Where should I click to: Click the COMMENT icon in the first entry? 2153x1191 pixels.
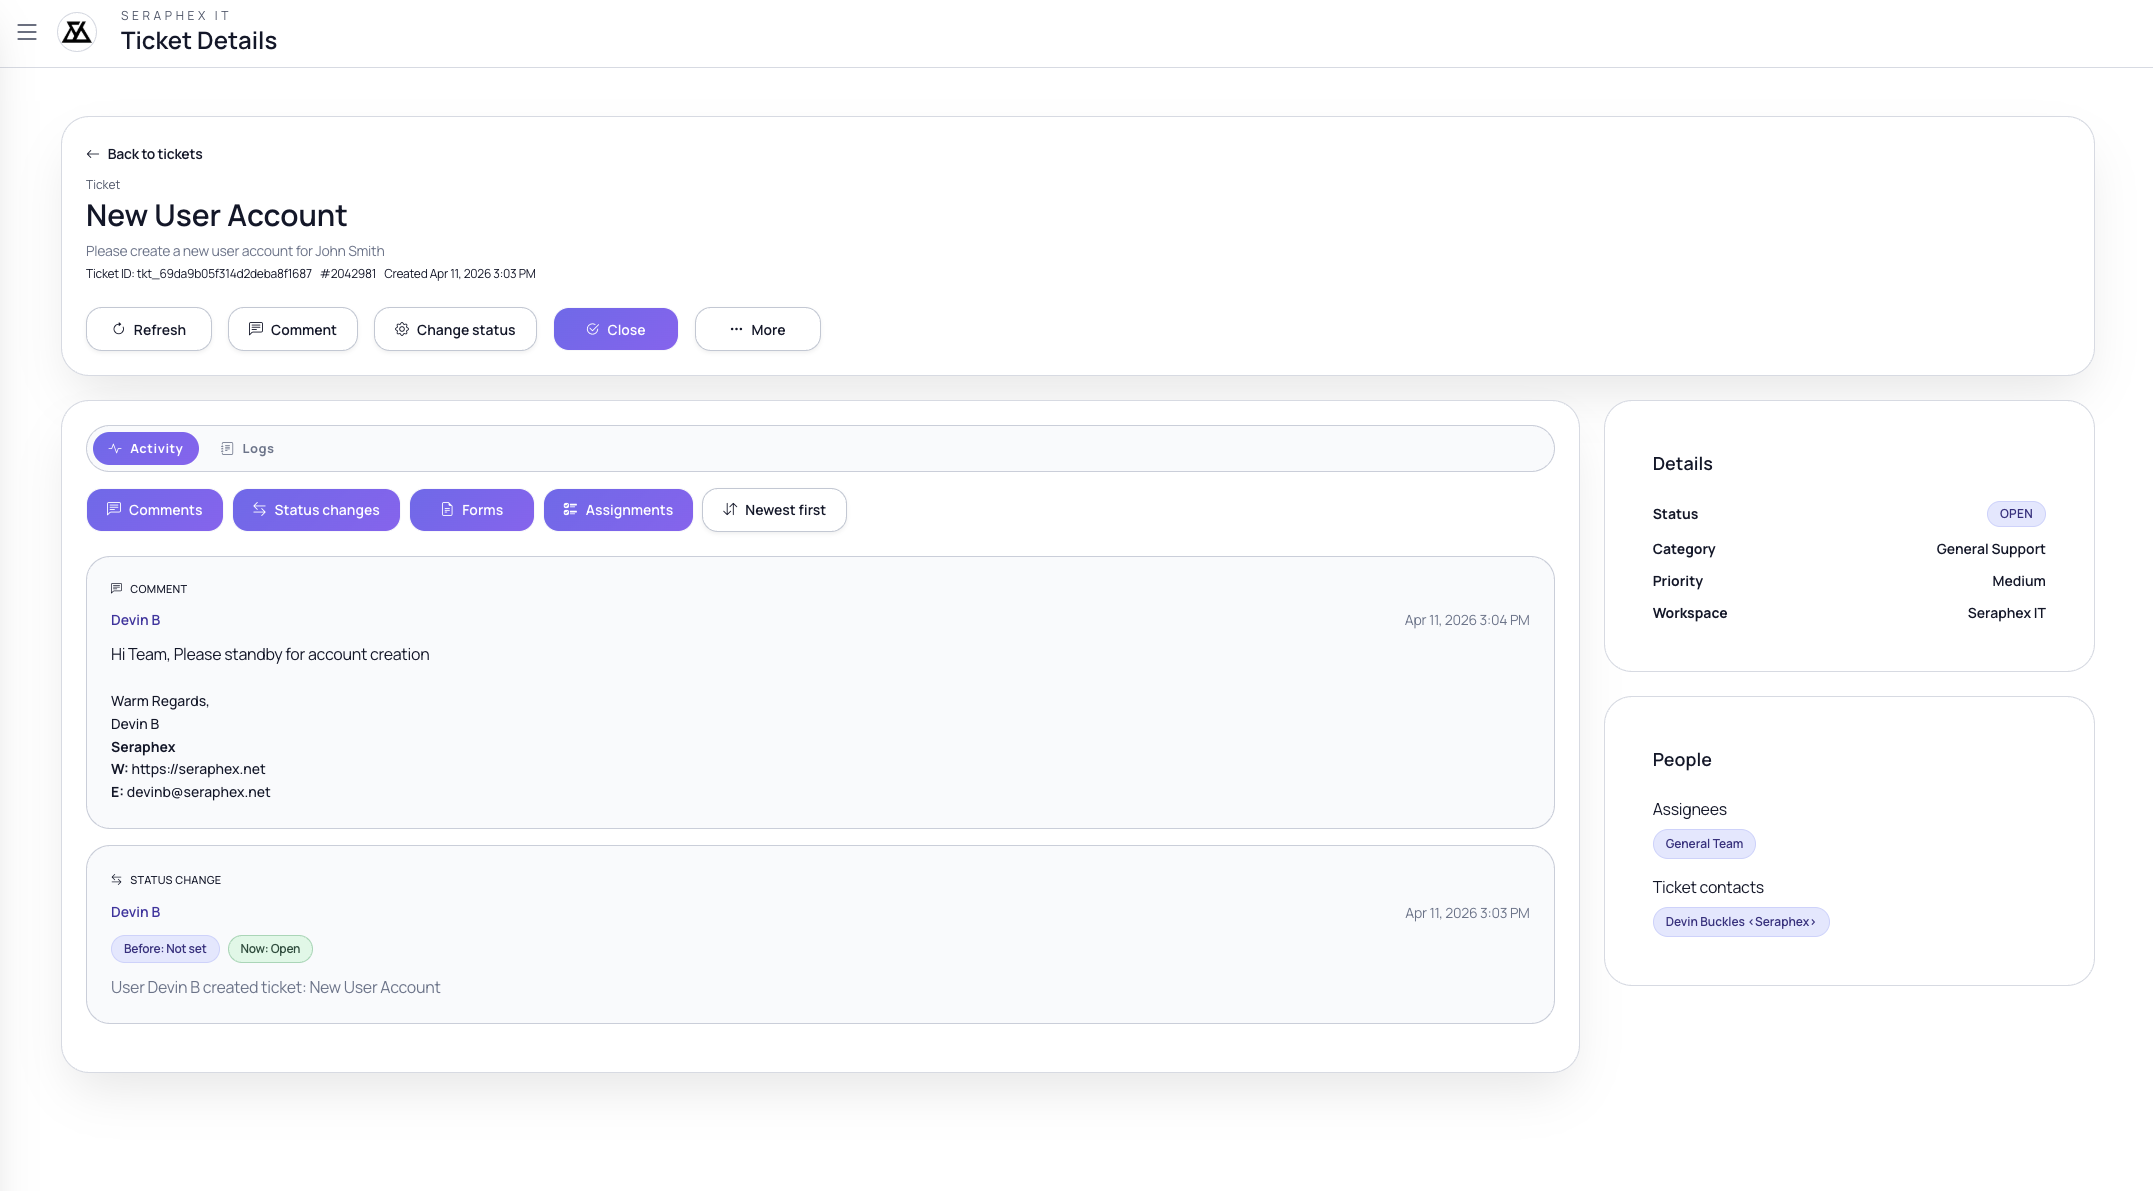[116, 588]
